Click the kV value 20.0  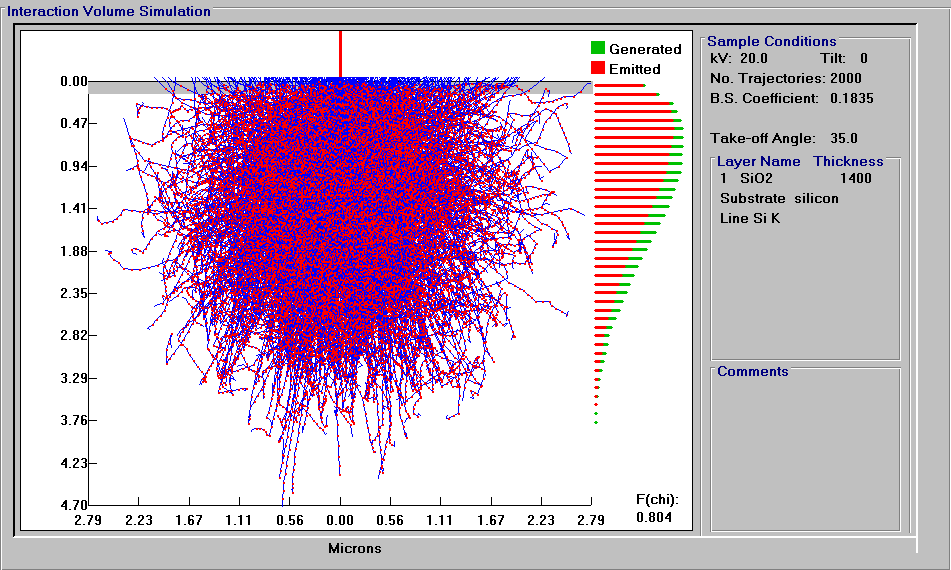coord(753,58)
